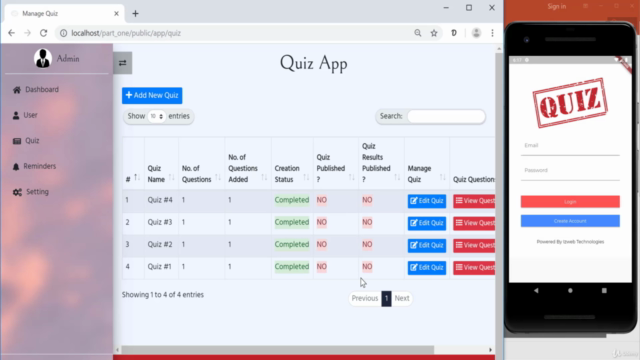Click the horizontal scrollbar right arrow
640x360 pixels.
[490, 350]
